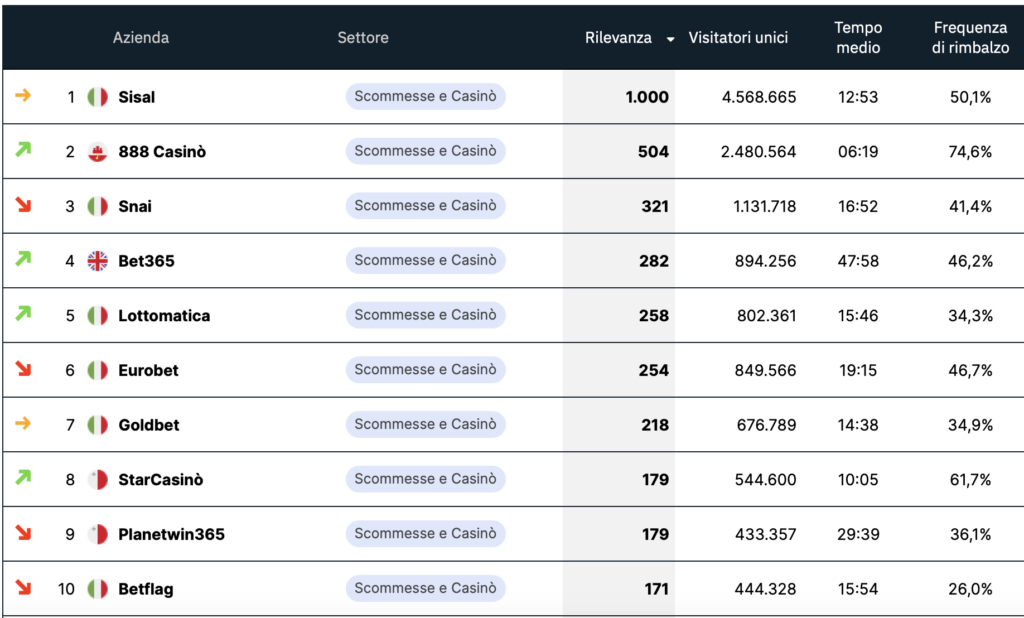1024x618 pixels.
Task: Click the Italian flag next to Snai
Action: 97,206
